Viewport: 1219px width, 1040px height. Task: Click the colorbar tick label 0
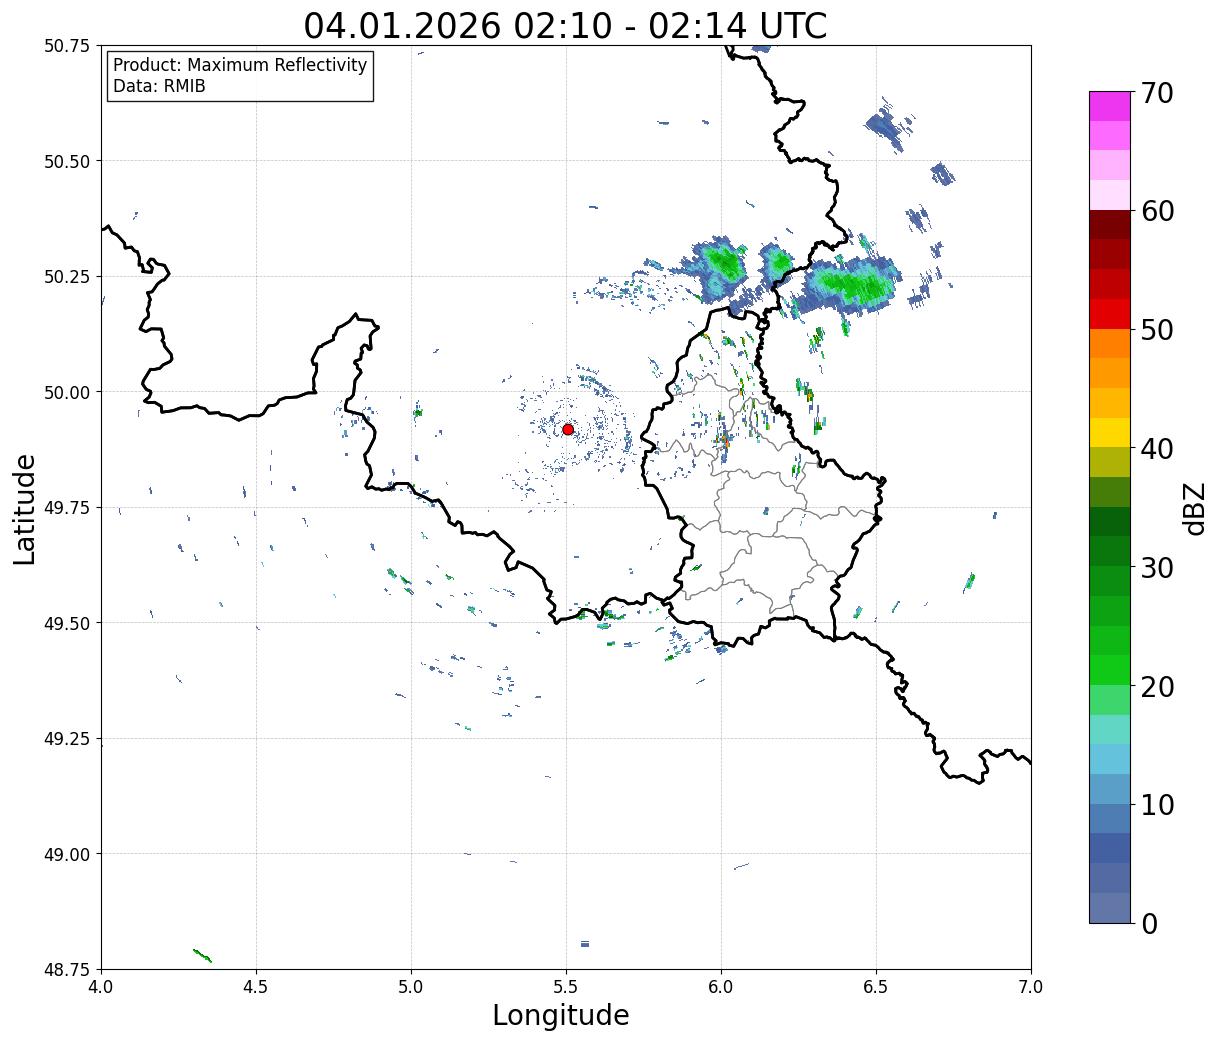click(1148, 924)
